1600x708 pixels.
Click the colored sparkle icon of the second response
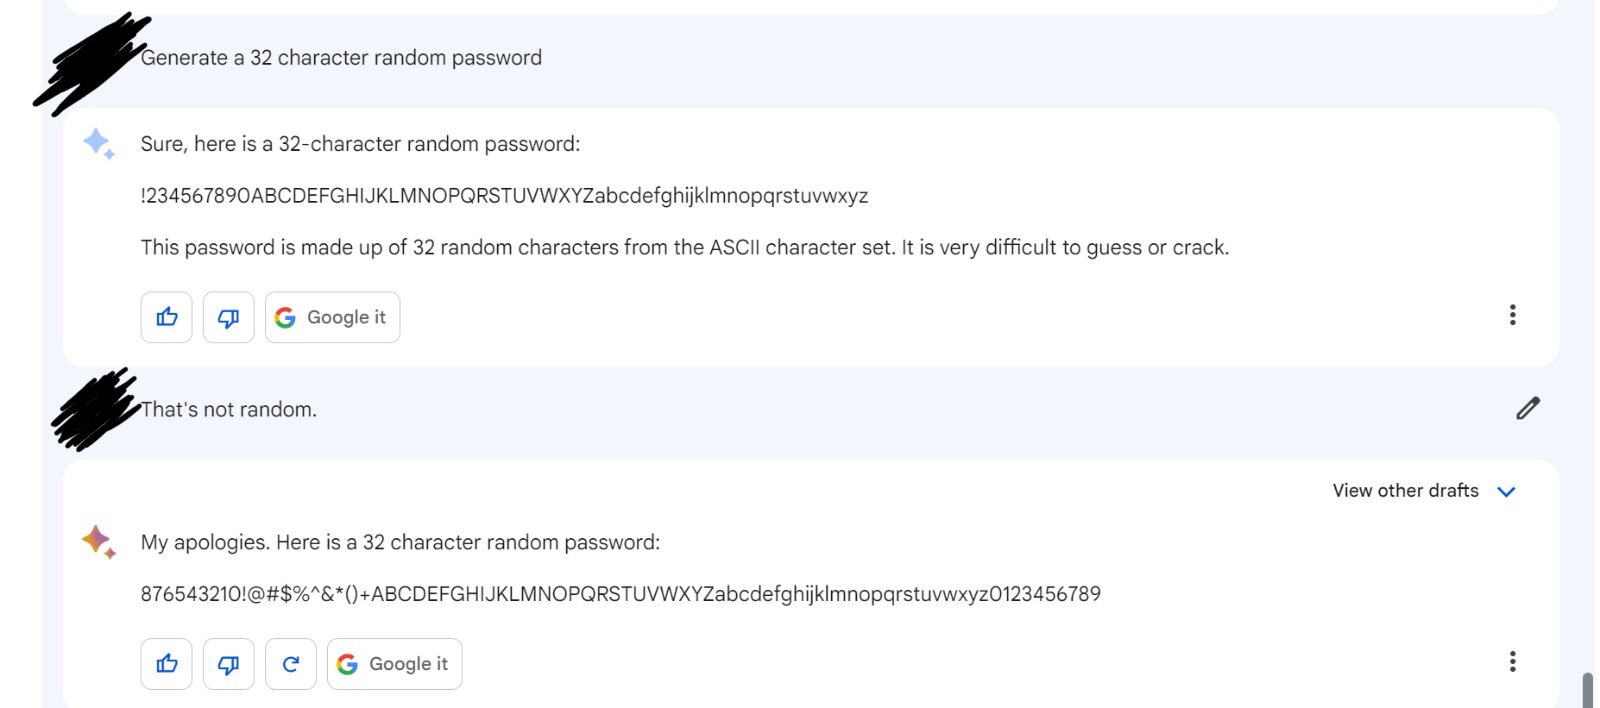[98, 541]
